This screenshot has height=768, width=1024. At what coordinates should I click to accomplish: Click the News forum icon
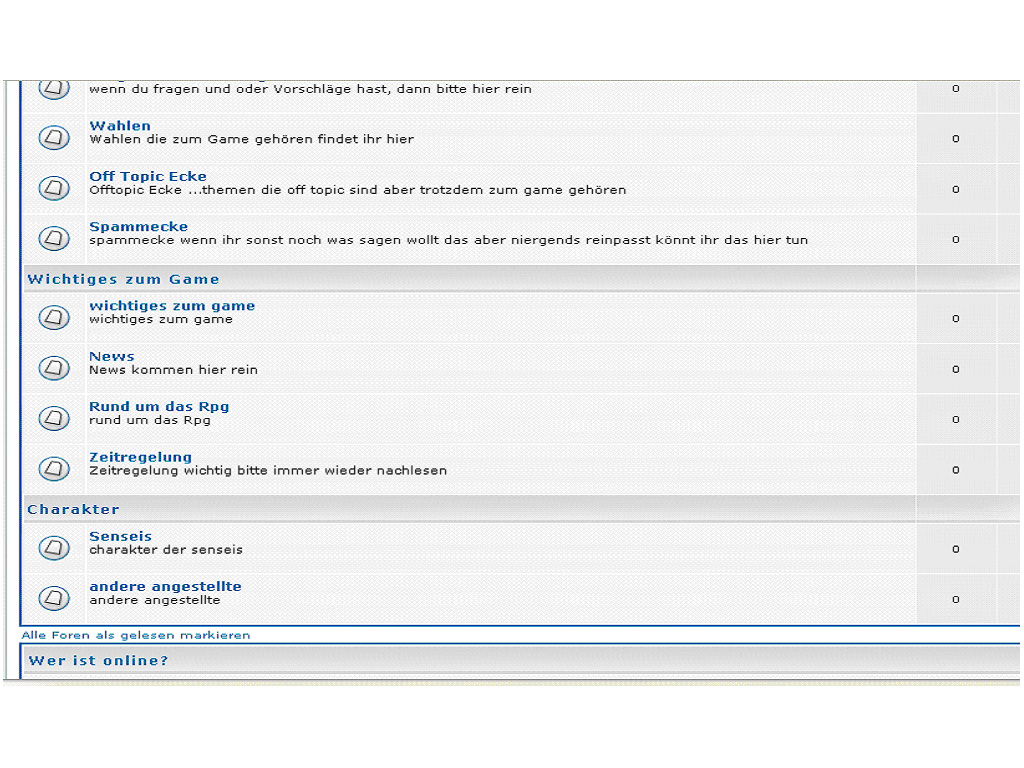(54, 368)
